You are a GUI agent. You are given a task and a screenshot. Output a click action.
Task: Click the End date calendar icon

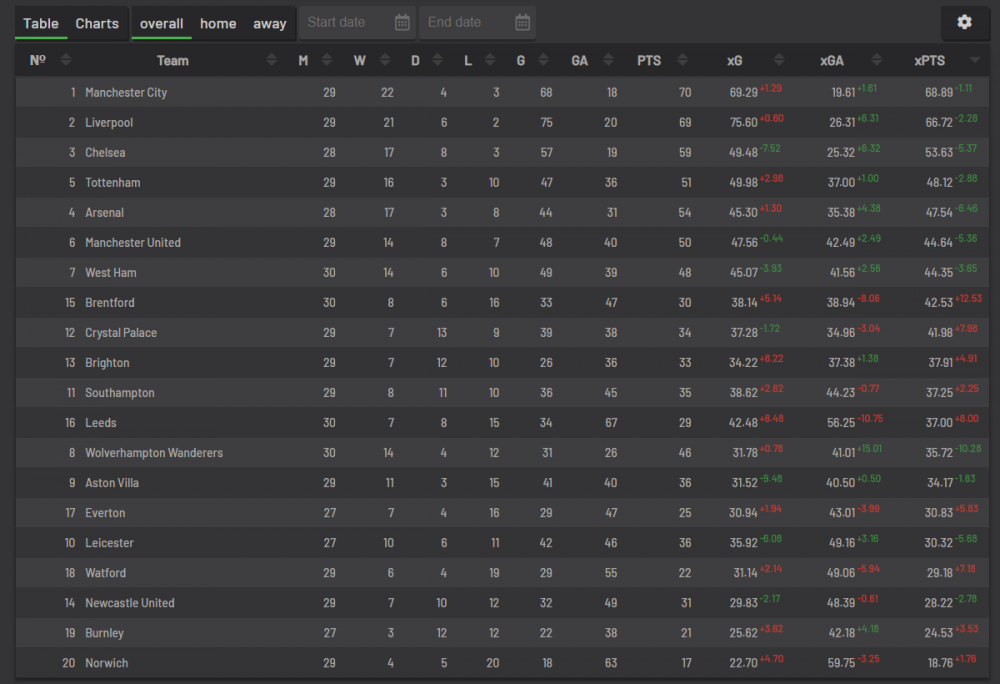tap(522, 23)
